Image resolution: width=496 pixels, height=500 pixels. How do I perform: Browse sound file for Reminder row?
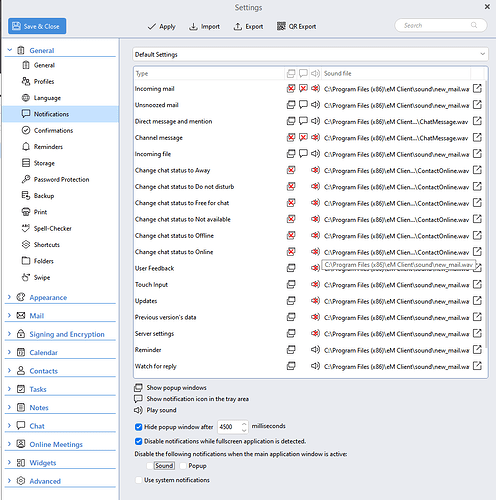pyautogui.click(x=477, y=350)
